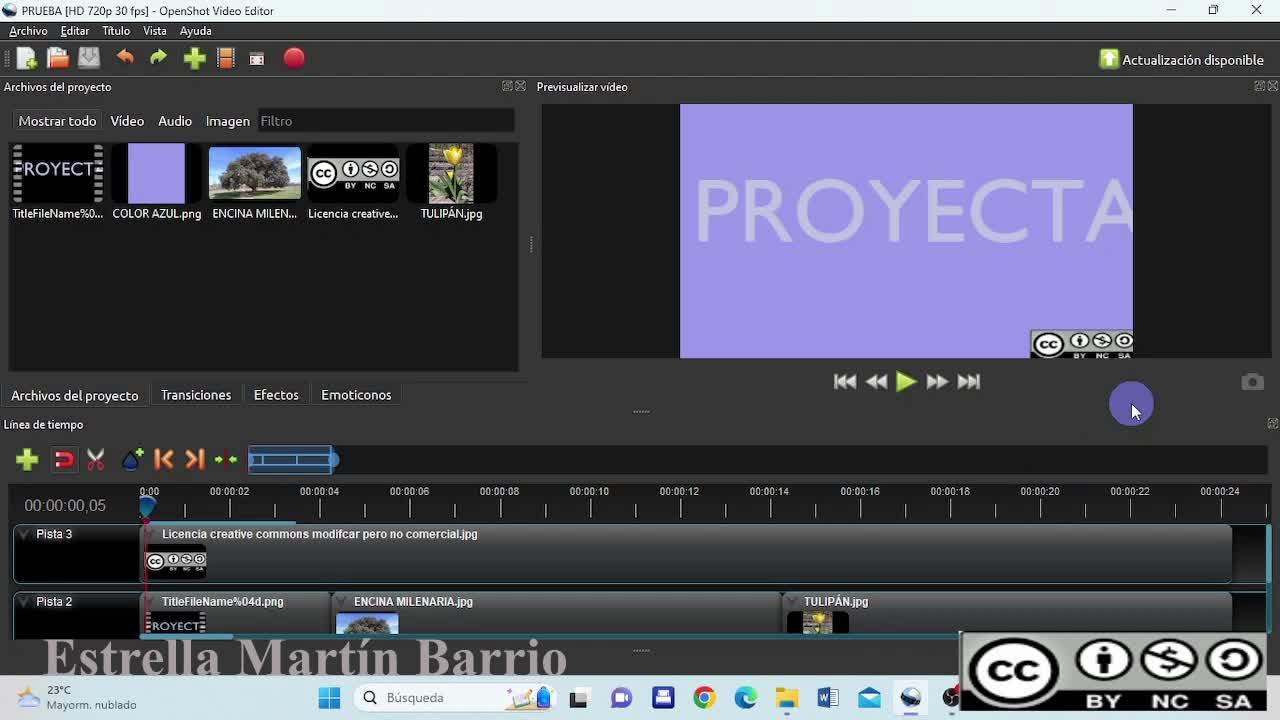Undo the last action

click(x=125, y=58)
